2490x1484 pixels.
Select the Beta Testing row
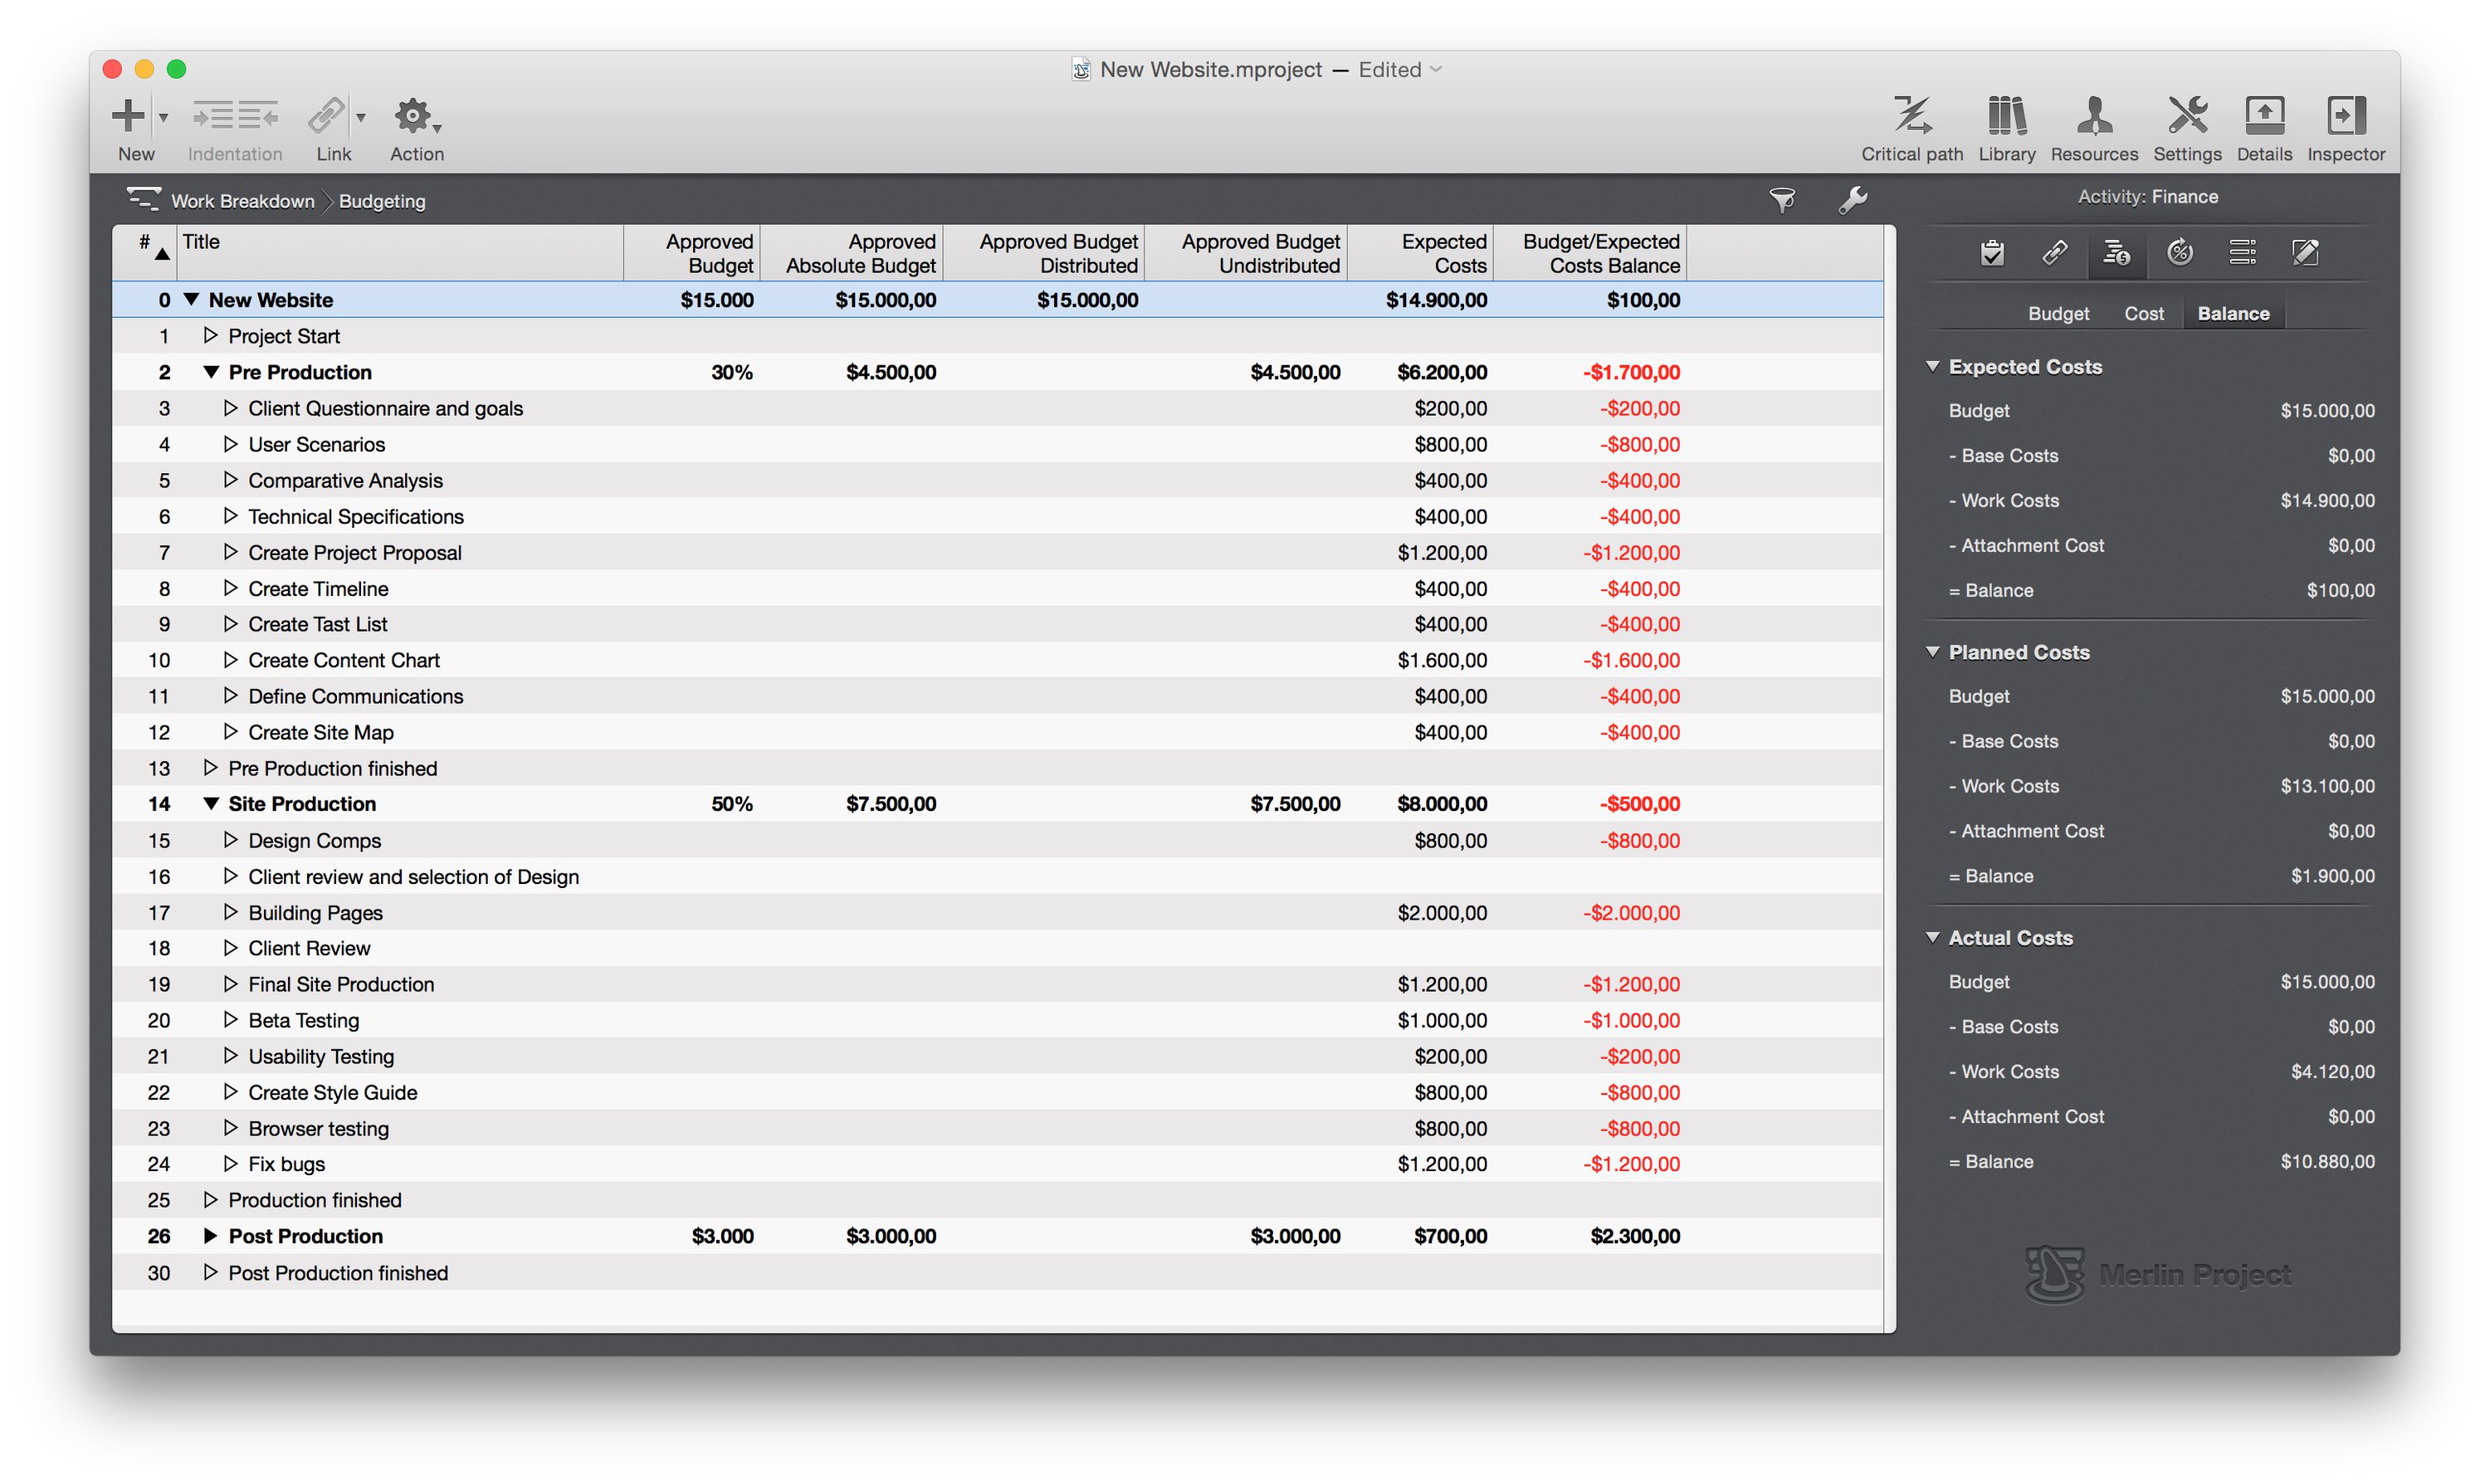[997, 1020]
